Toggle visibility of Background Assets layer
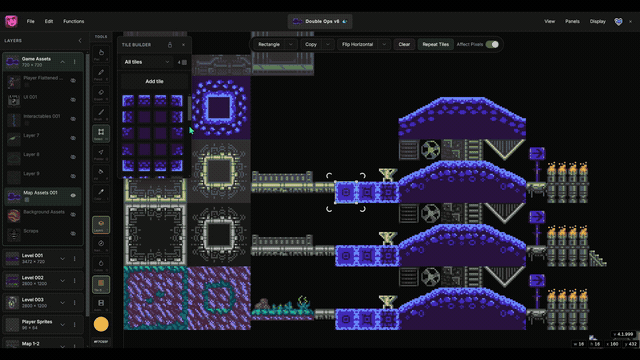The image size is (640, 360). click(73, 214)
